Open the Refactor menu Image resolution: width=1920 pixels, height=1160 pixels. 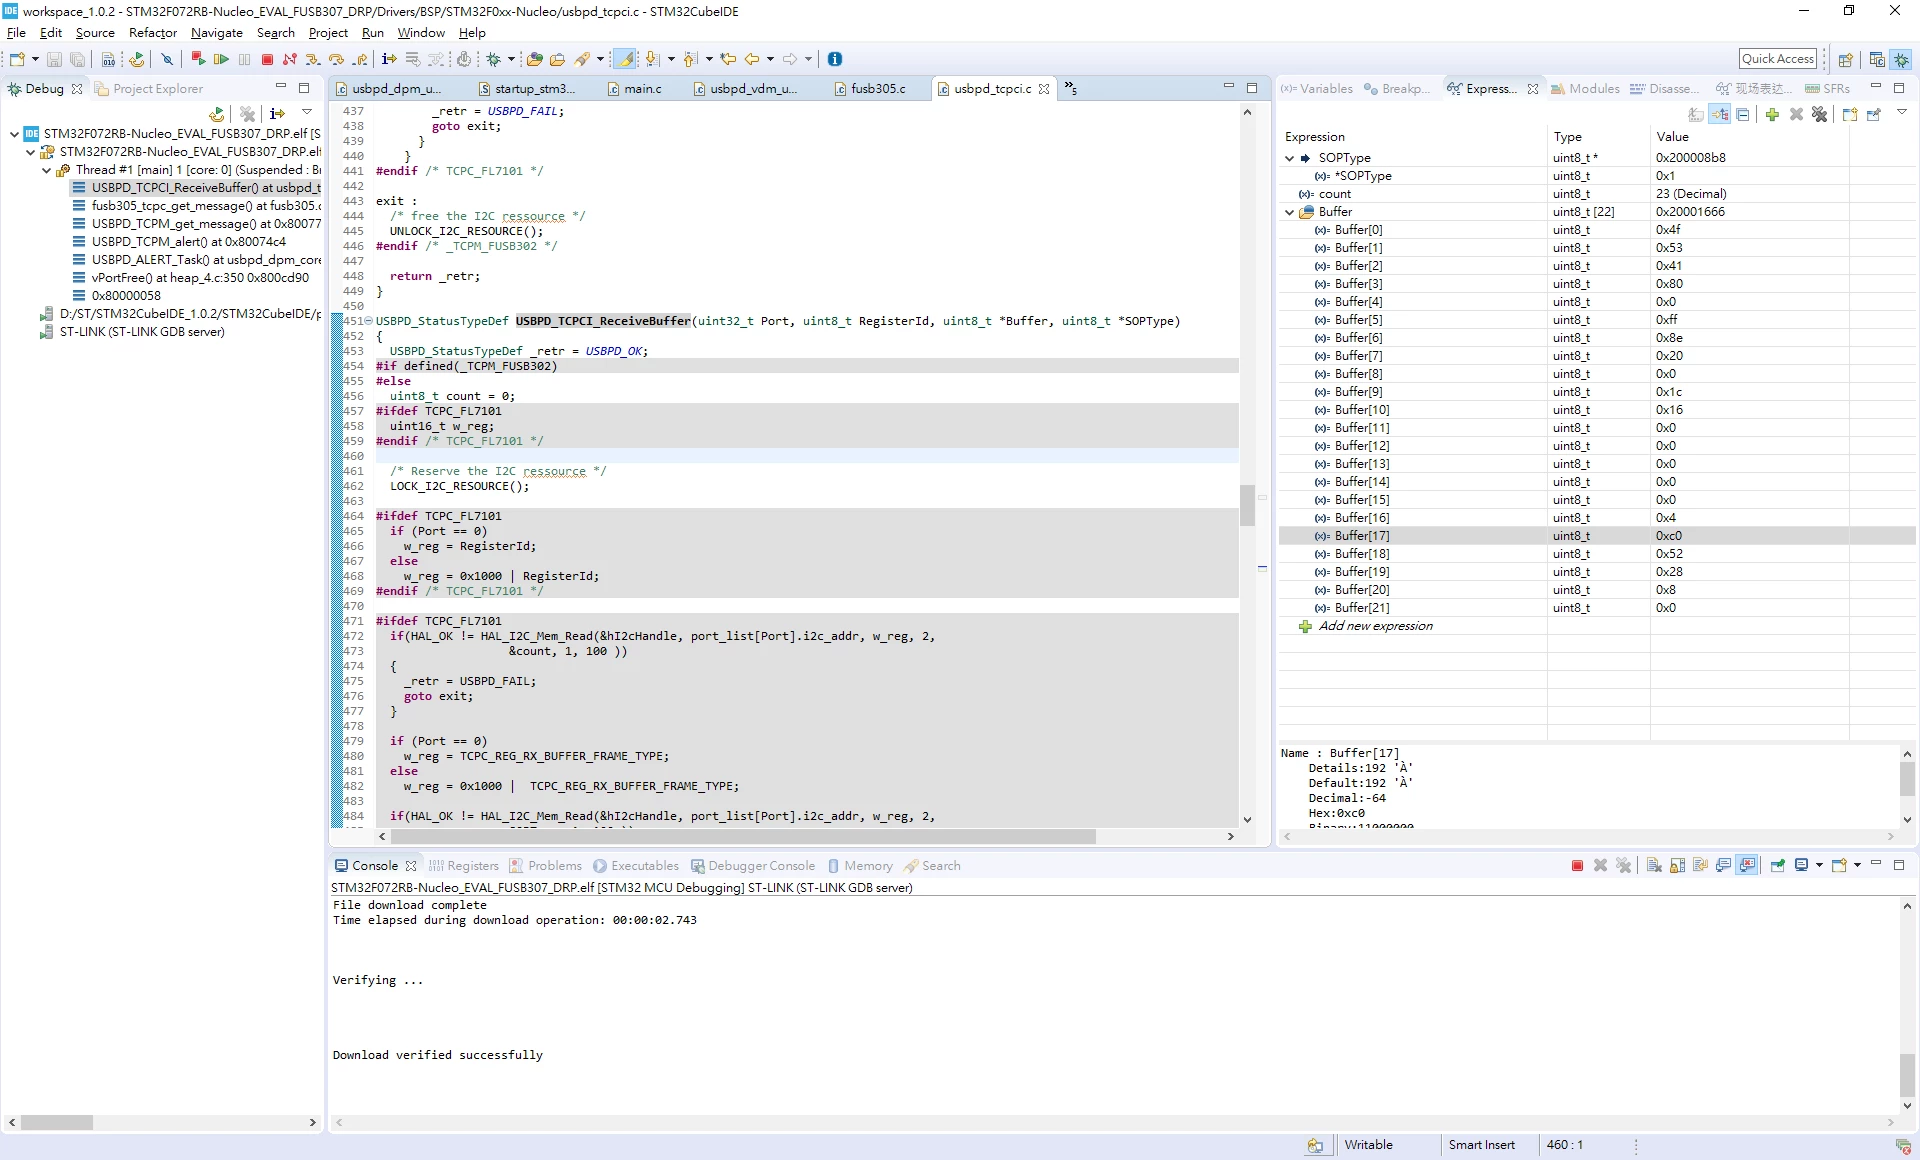tap(152, 33)
